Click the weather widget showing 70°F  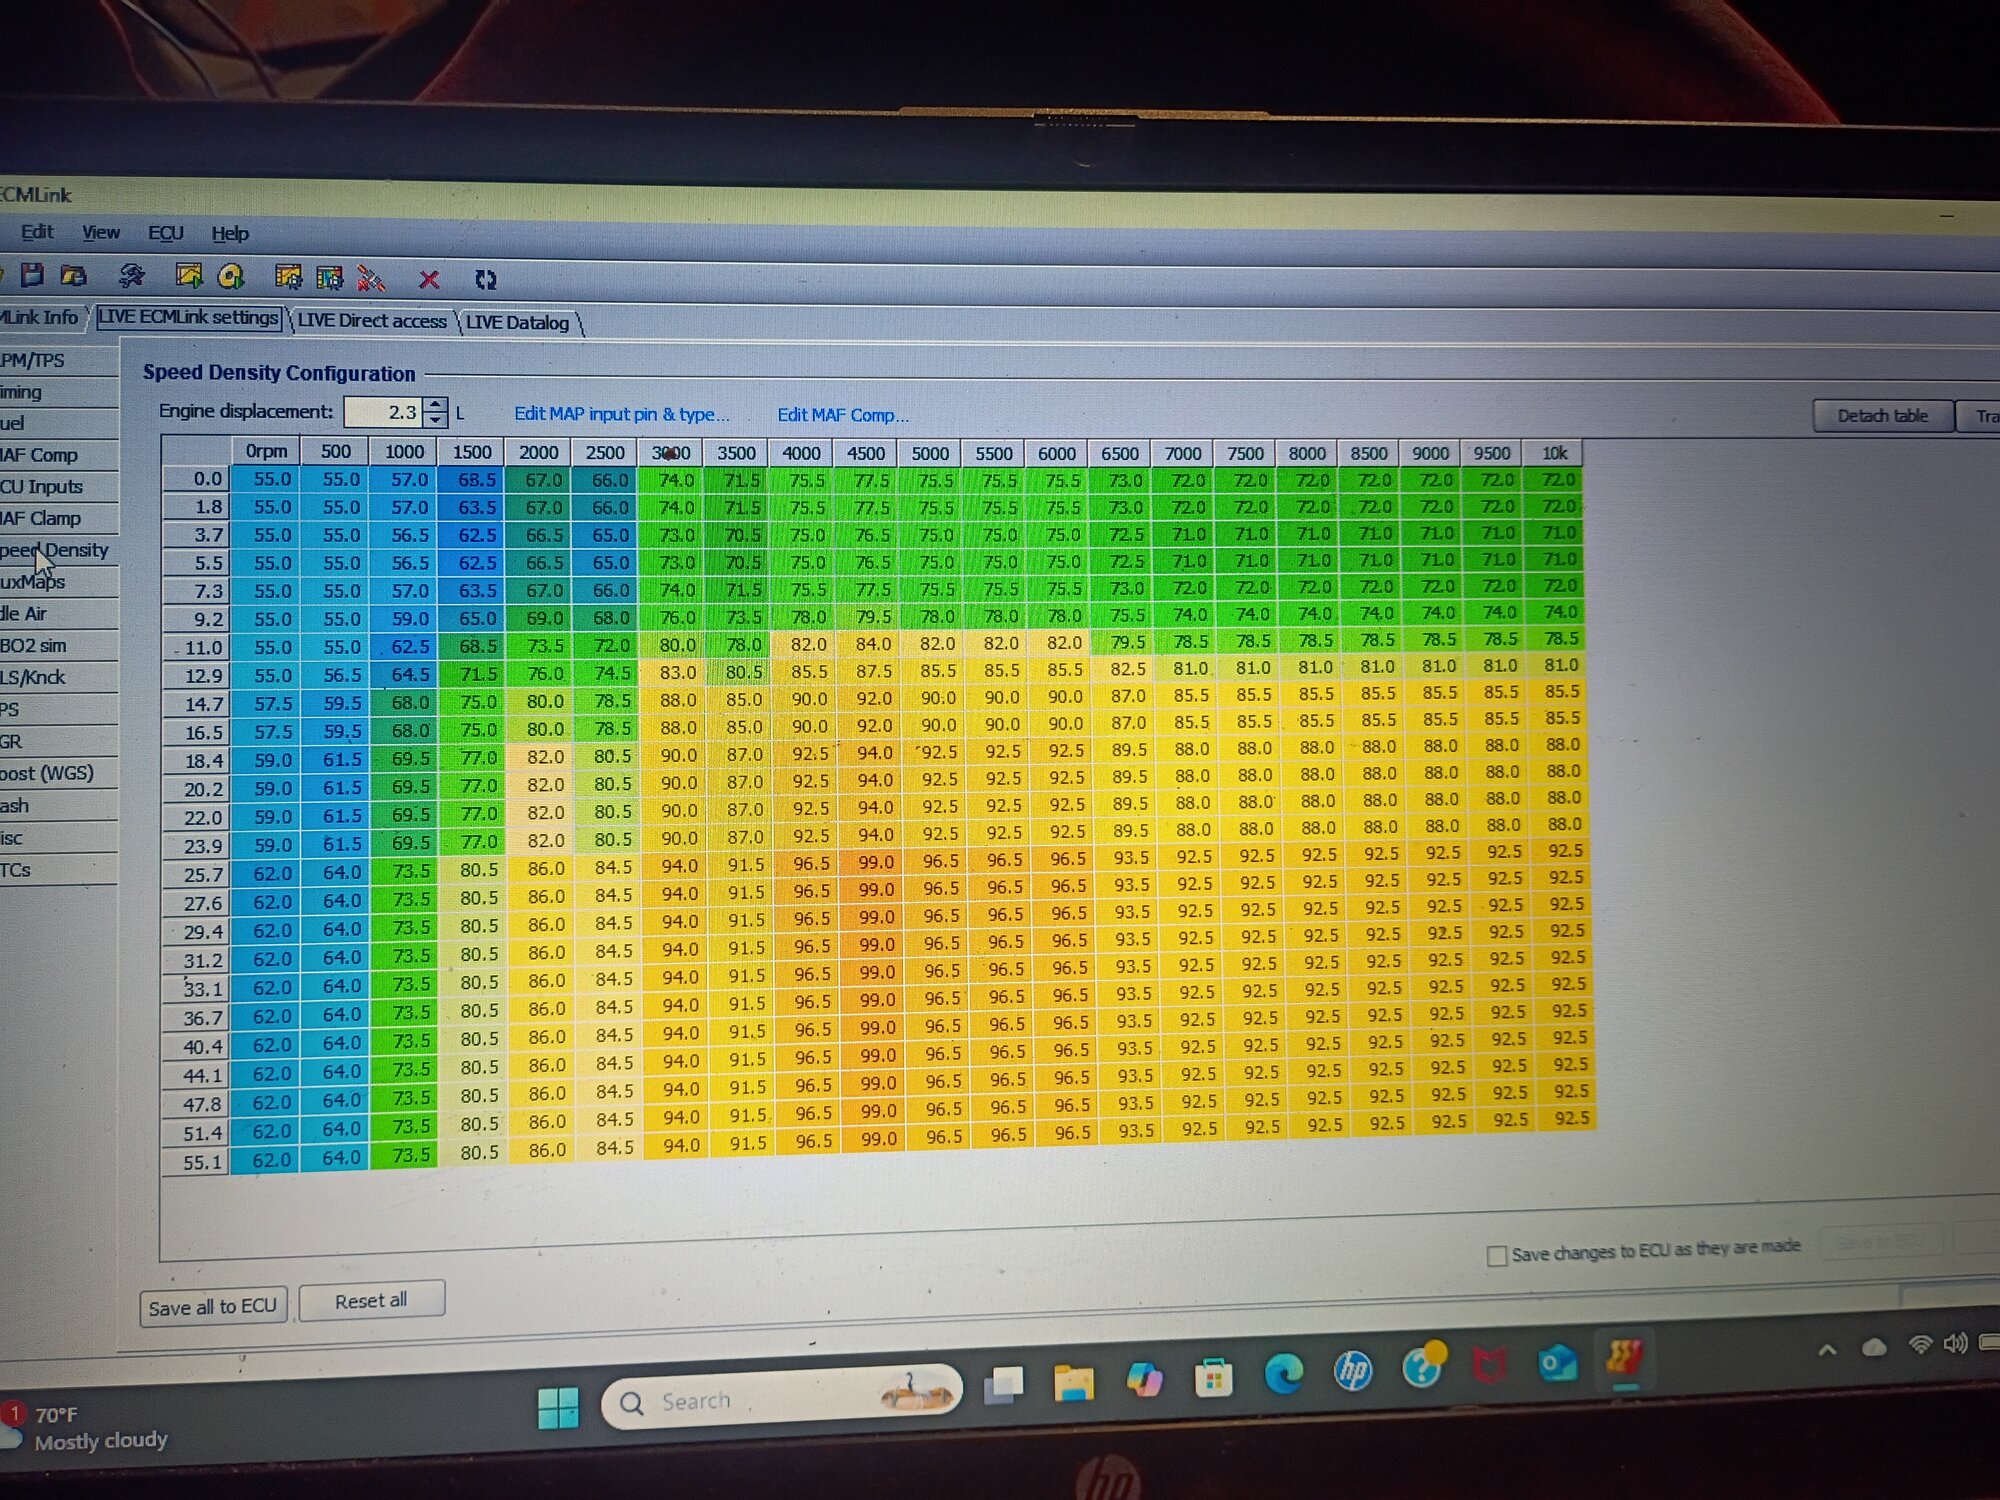tap(85, 1427)
